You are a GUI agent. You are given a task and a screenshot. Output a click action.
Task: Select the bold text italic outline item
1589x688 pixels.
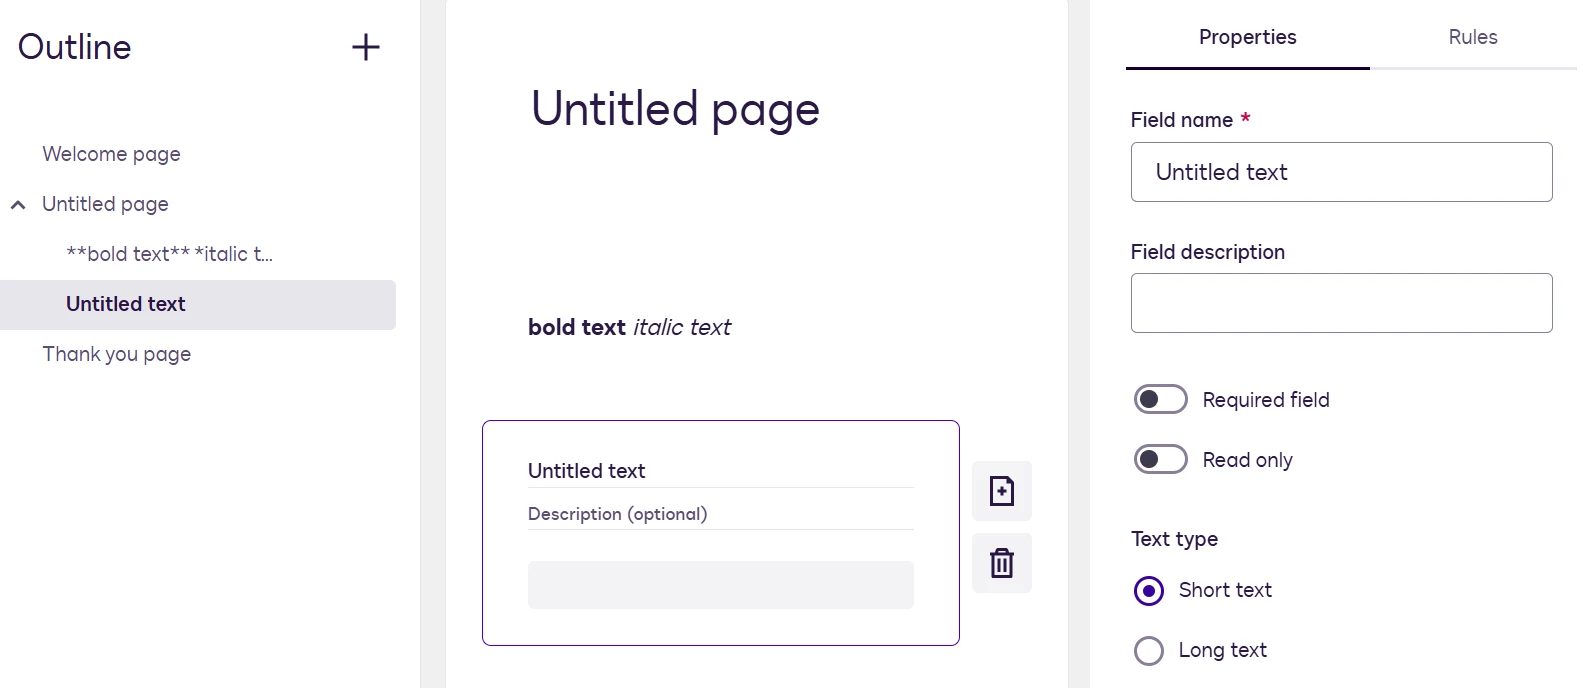[169, 254]
